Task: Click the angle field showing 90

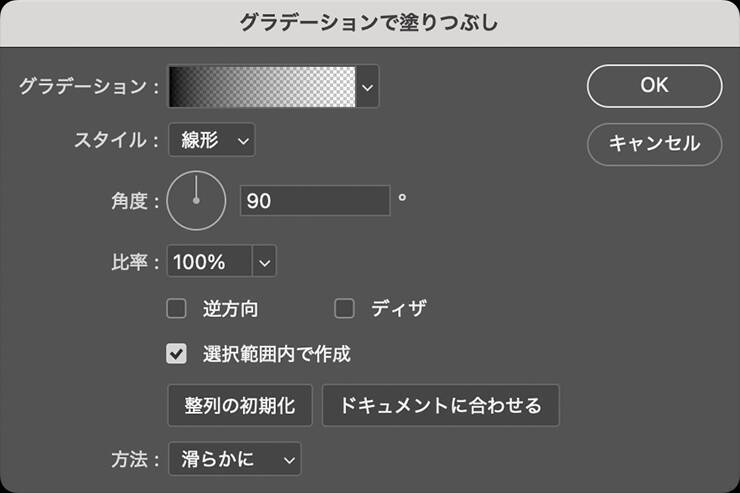Action: 314,201
